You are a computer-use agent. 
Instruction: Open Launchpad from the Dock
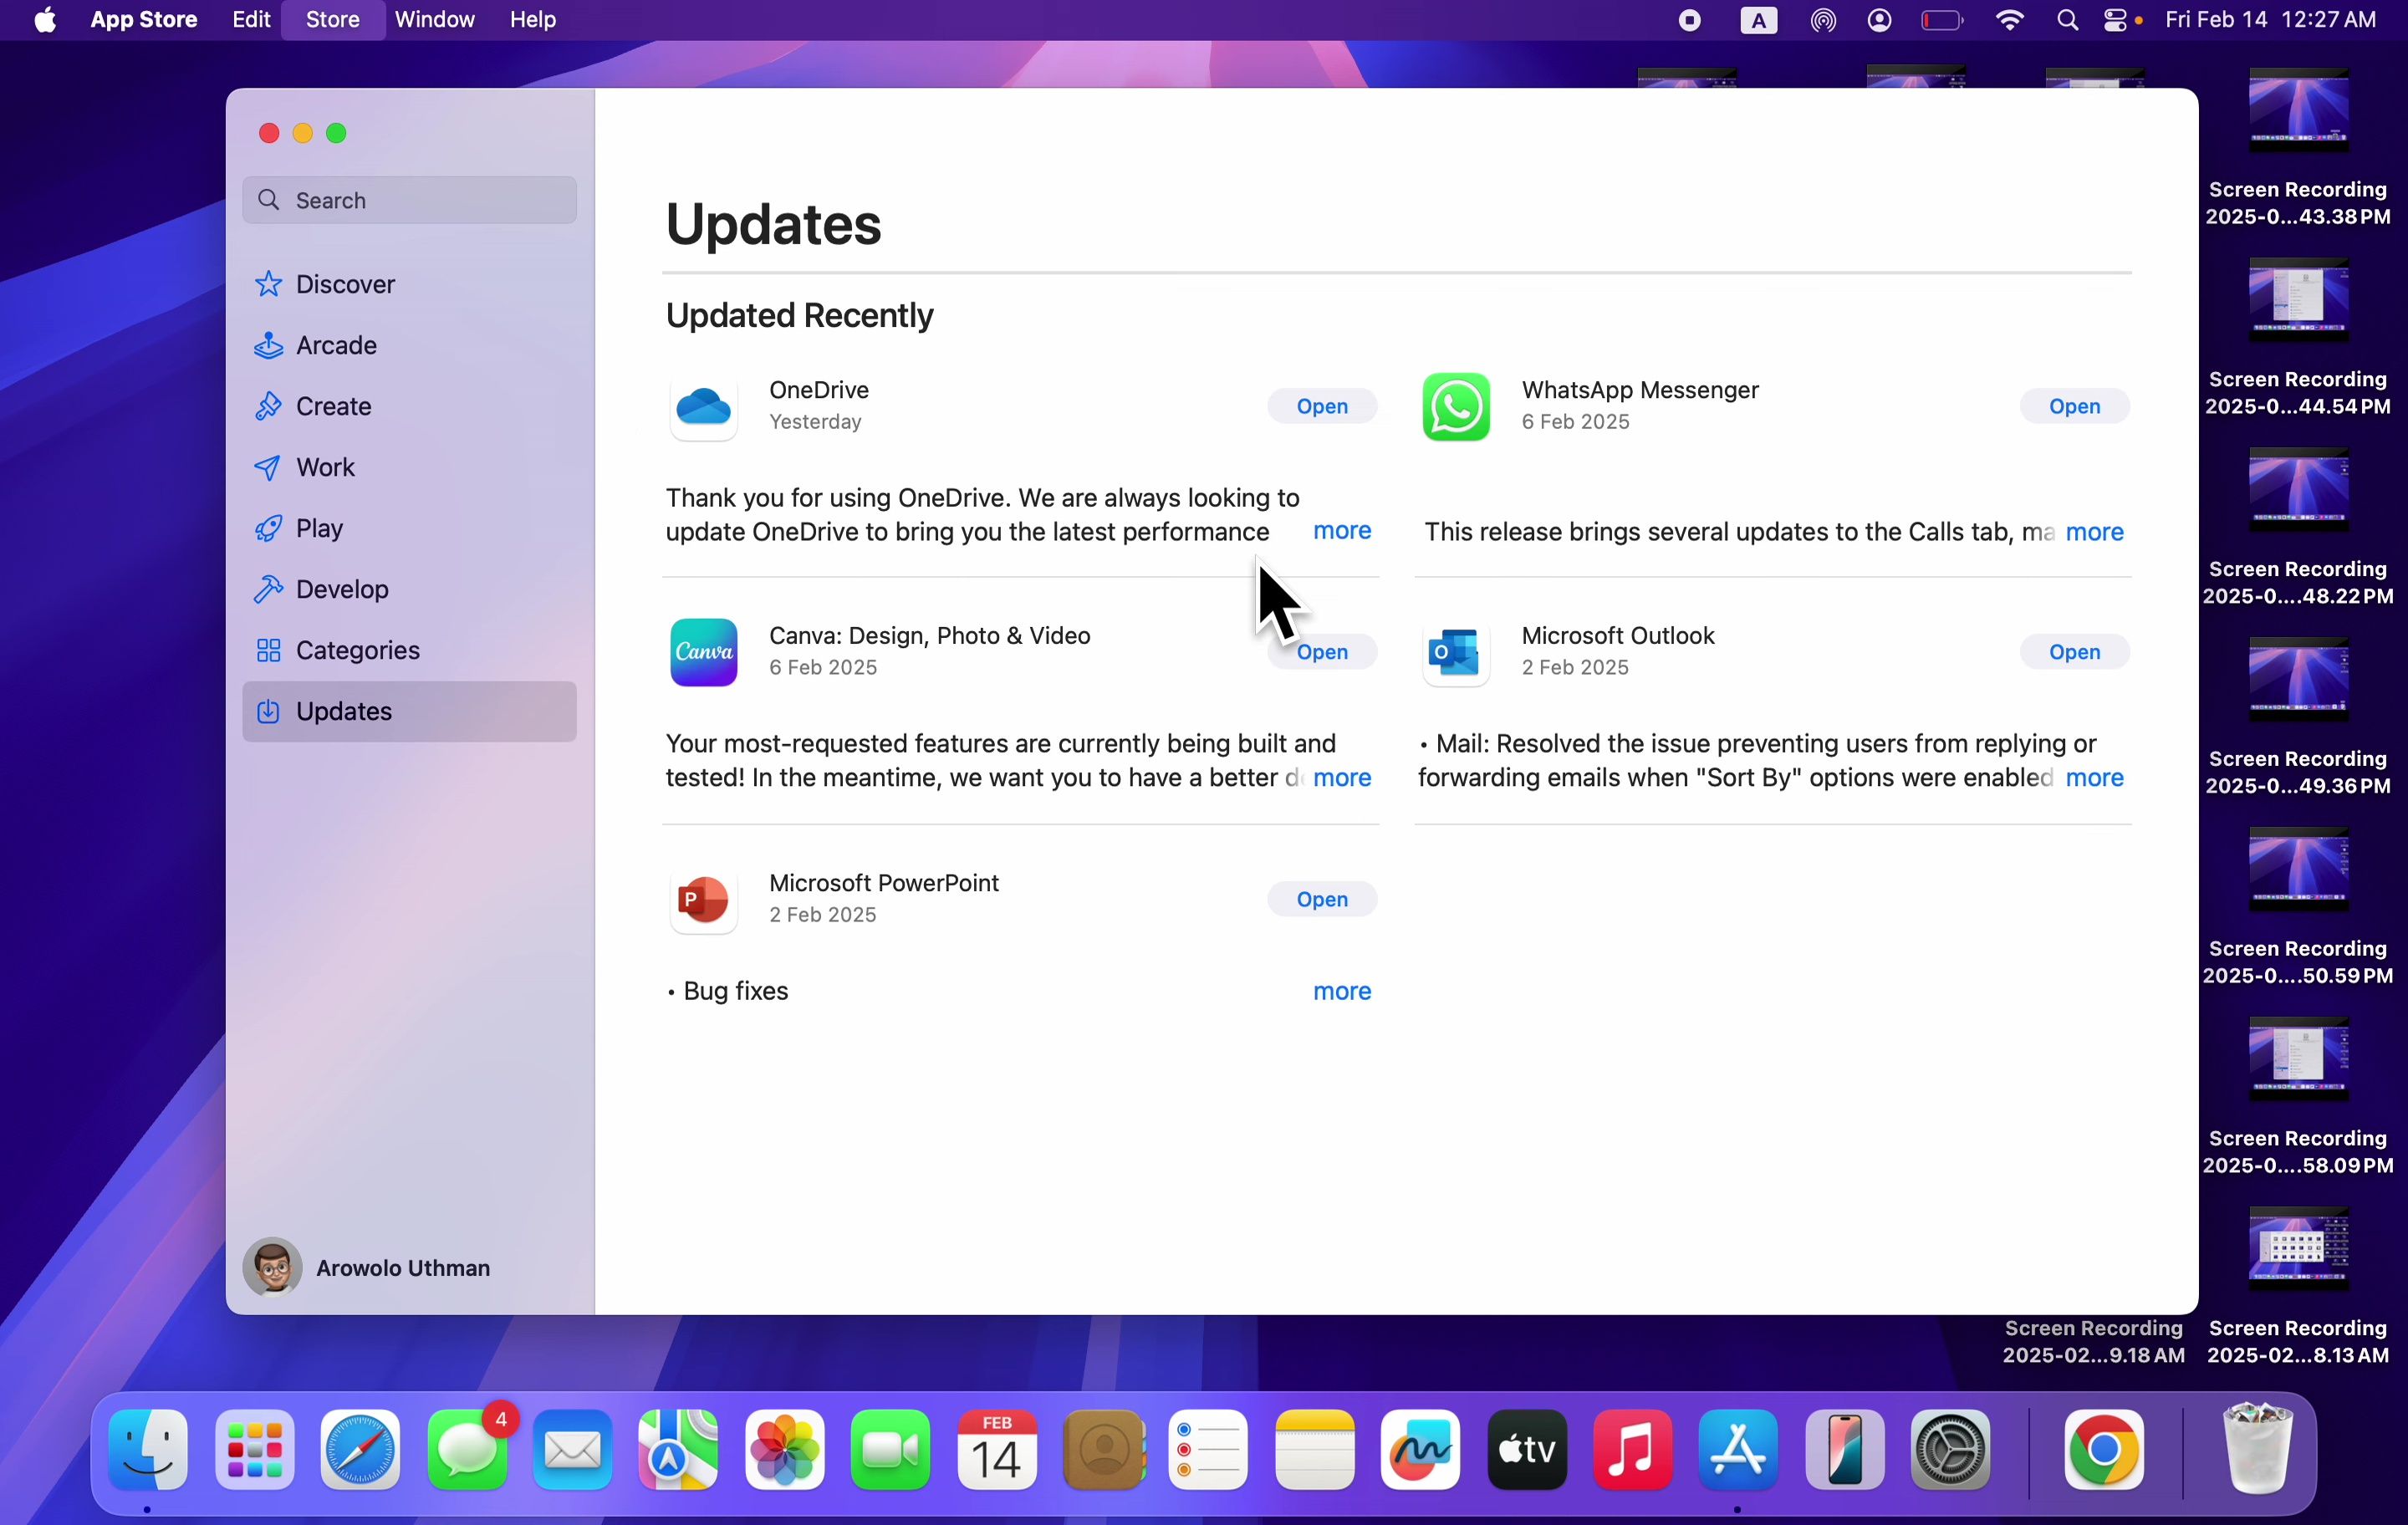click(255, 1450)
